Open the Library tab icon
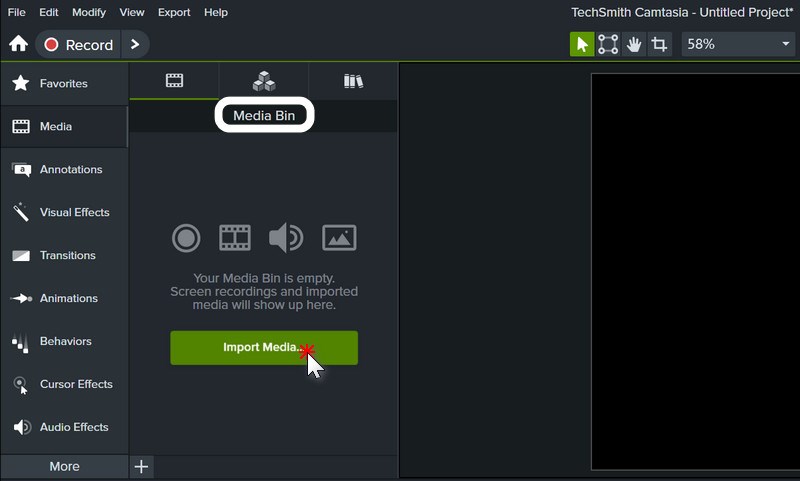 [x=353, y=81]
